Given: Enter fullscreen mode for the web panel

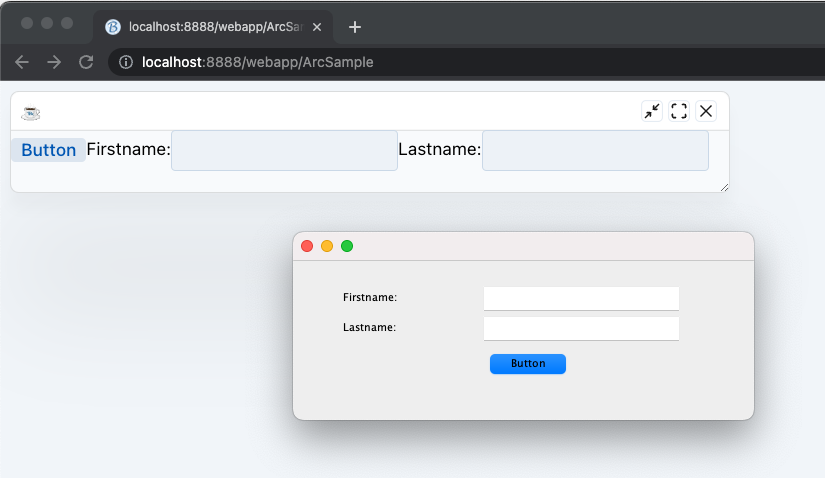Looking at the screenshot, I should pyautogui.click(x=679, y=111).
